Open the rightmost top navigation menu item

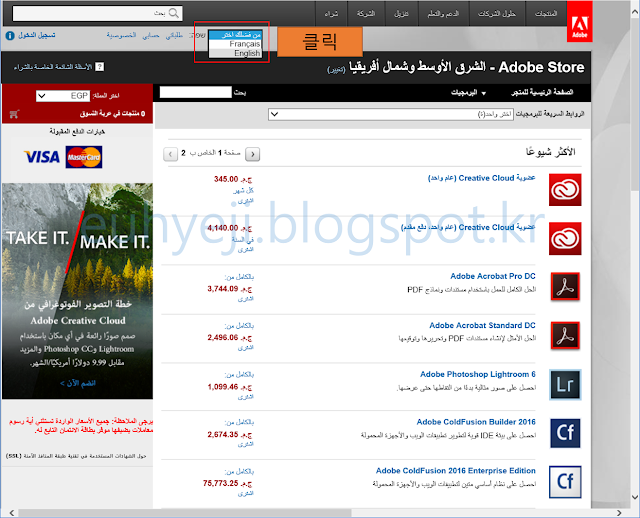546,13
